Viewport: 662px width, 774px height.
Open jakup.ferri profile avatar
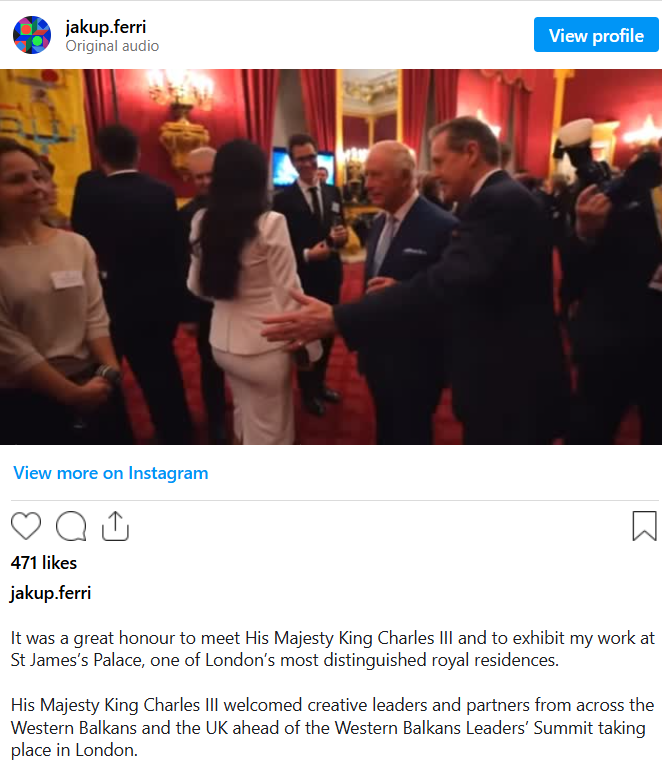[x=32, y=35]
